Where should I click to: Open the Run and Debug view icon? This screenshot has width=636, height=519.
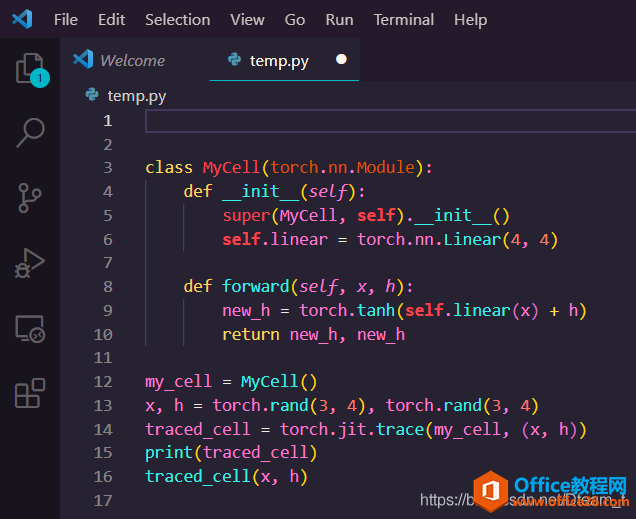pos(30,263)
